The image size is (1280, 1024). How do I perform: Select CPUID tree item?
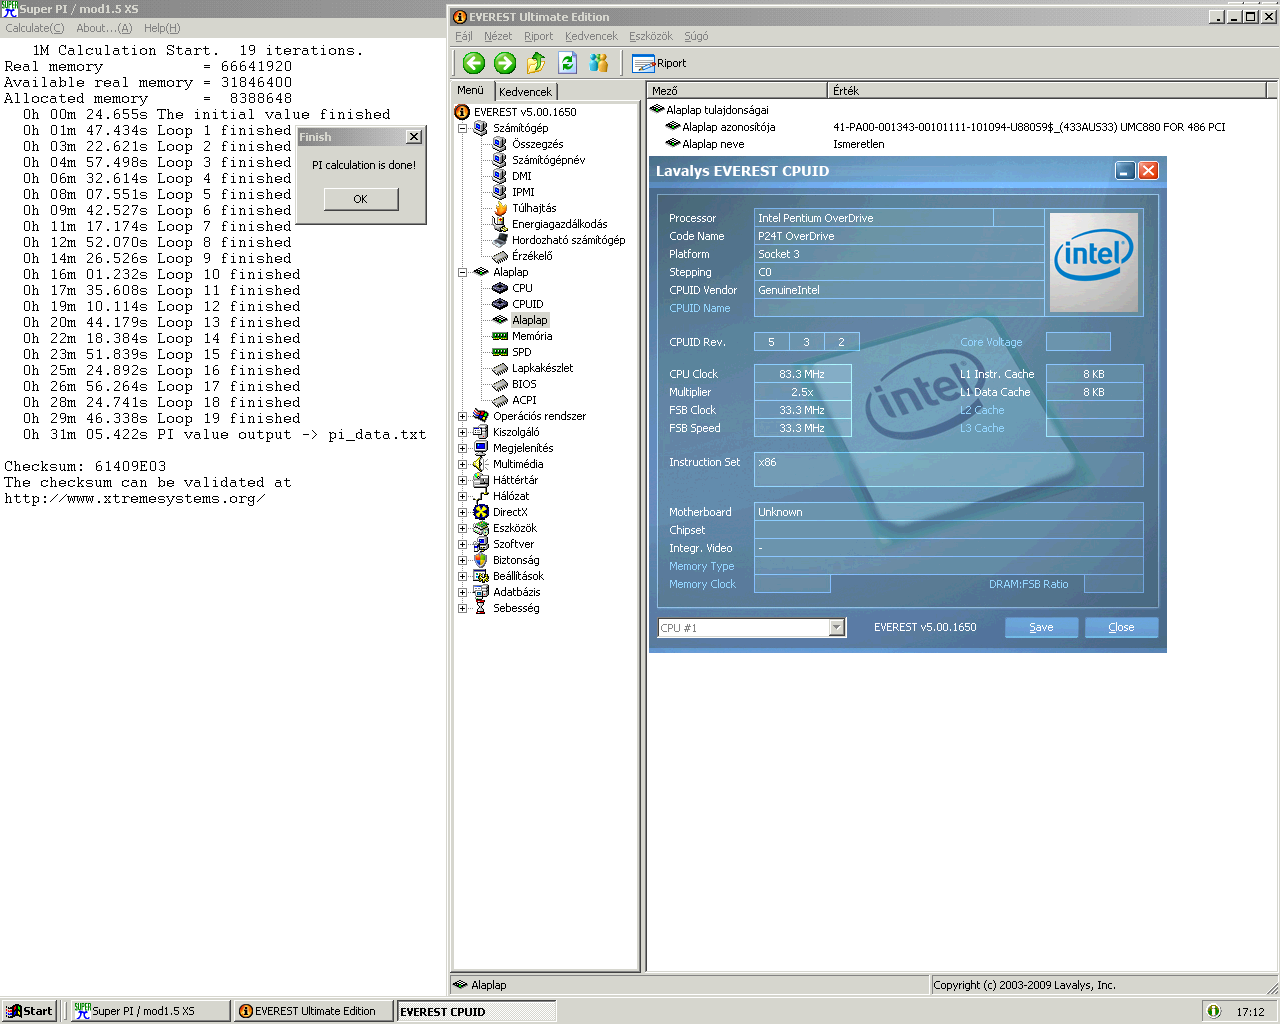click(x=527, y=304)
